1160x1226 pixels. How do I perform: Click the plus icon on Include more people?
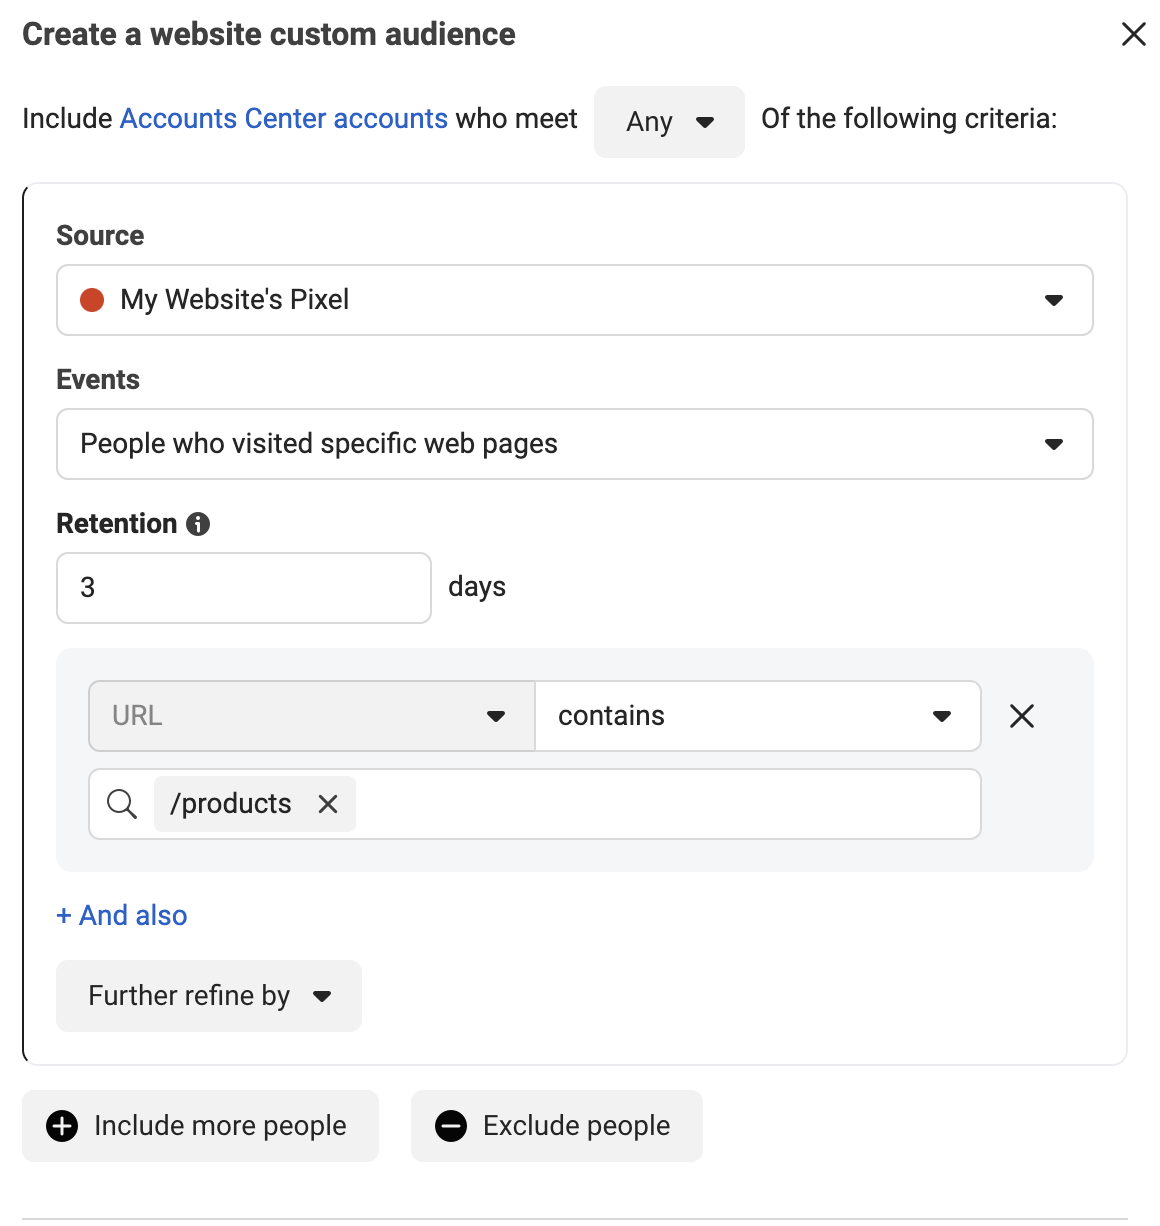coord(62,1126)
